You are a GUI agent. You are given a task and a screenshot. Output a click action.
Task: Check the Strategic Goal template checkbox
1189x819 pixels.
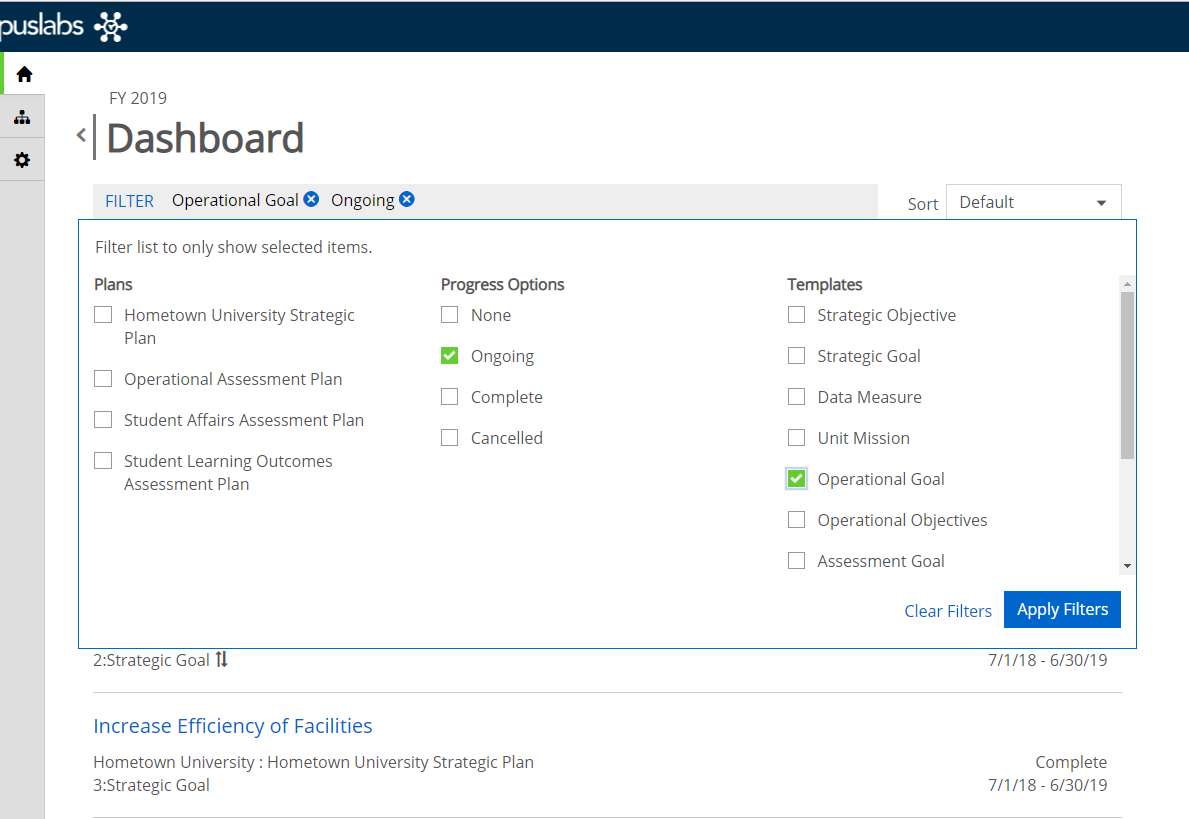(796, 356)
